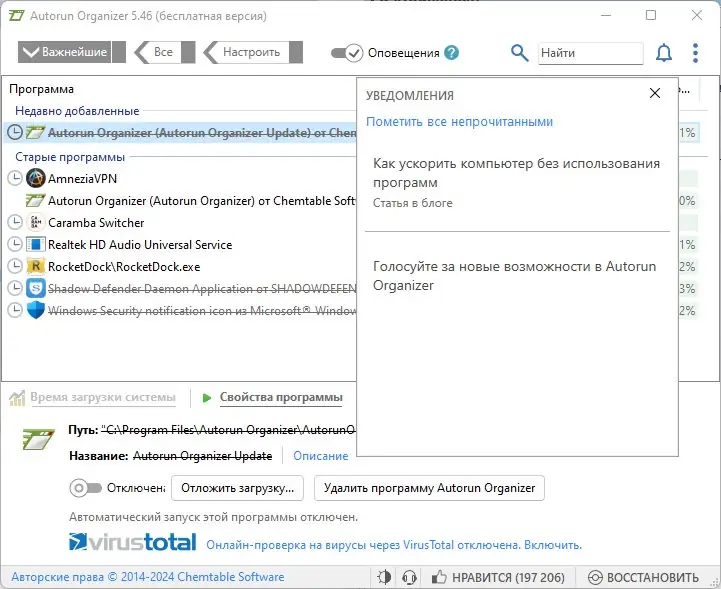This screenshot has width=721, height=589.
Task: Click the chart icon by Время загрузки системы
Action: click(17, 398)
